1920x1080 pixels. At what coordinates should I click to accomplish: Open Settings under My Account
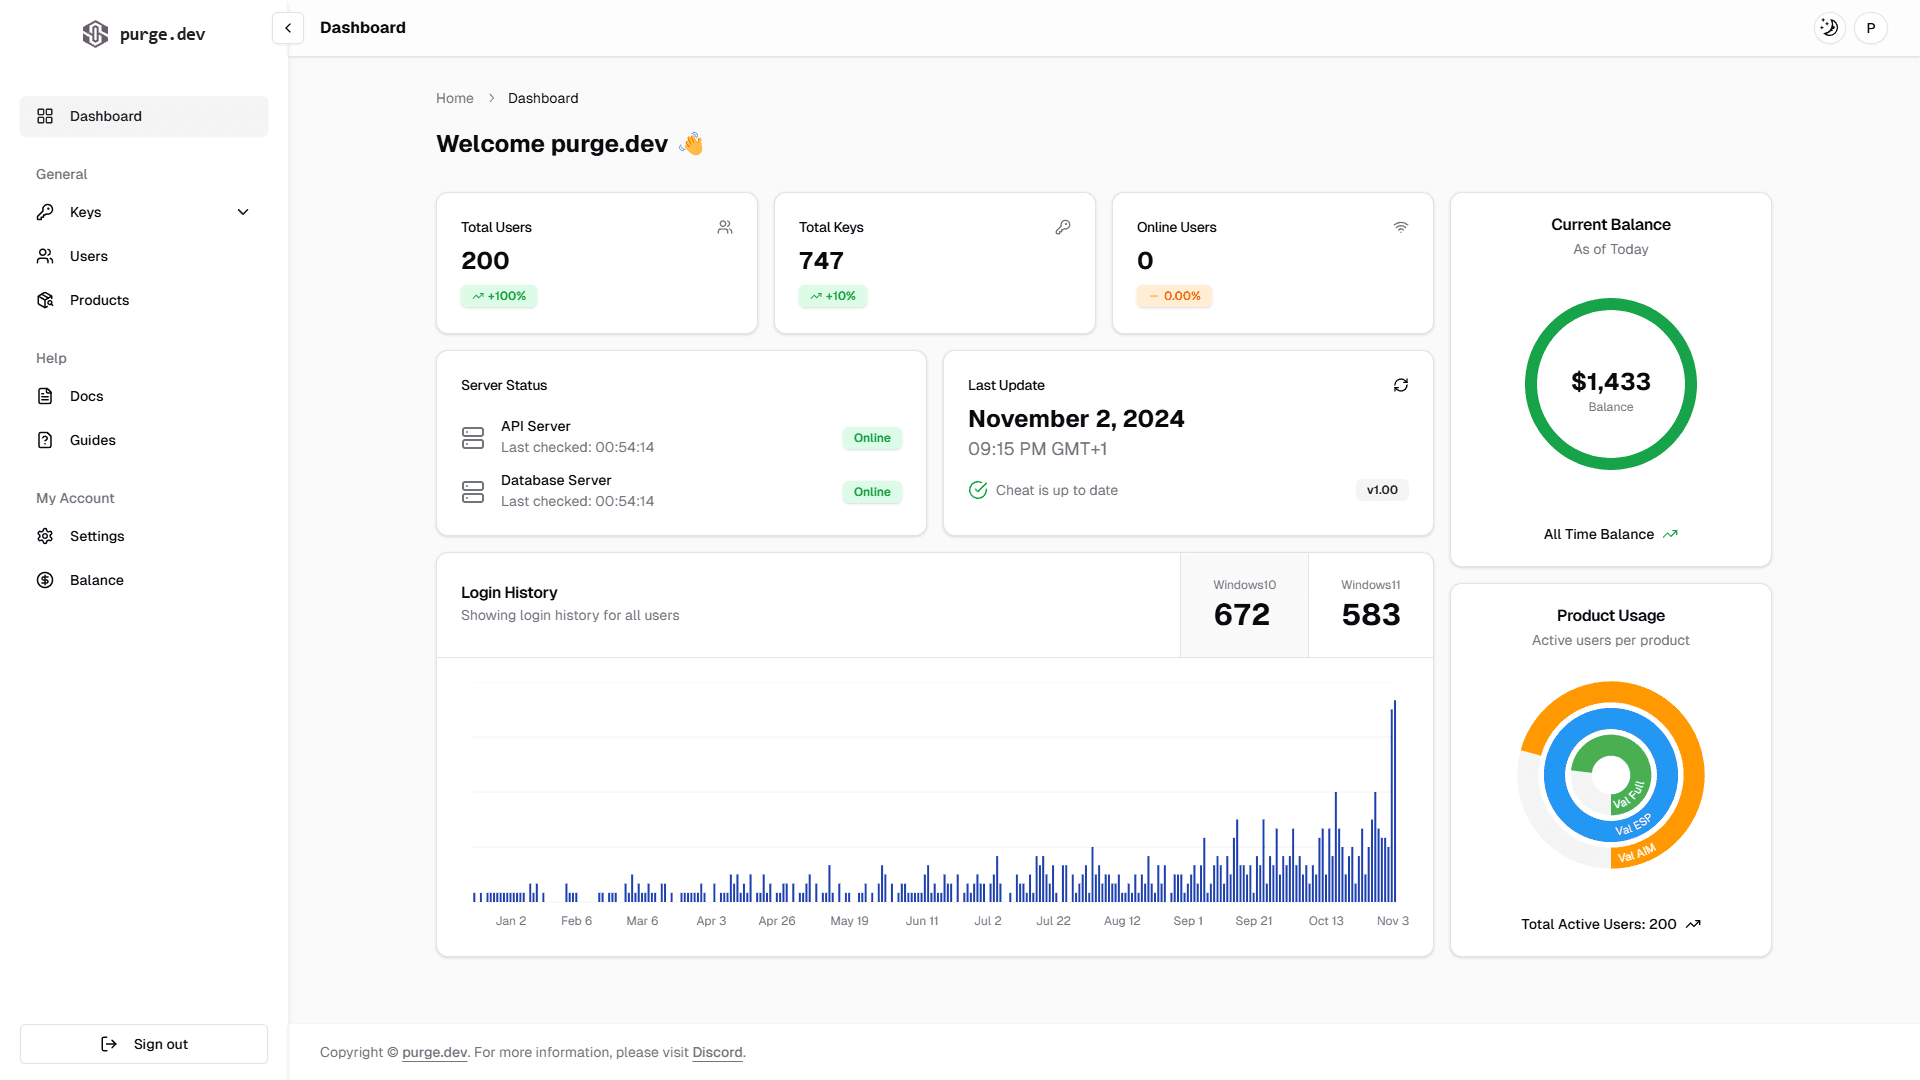pos(144,536)
